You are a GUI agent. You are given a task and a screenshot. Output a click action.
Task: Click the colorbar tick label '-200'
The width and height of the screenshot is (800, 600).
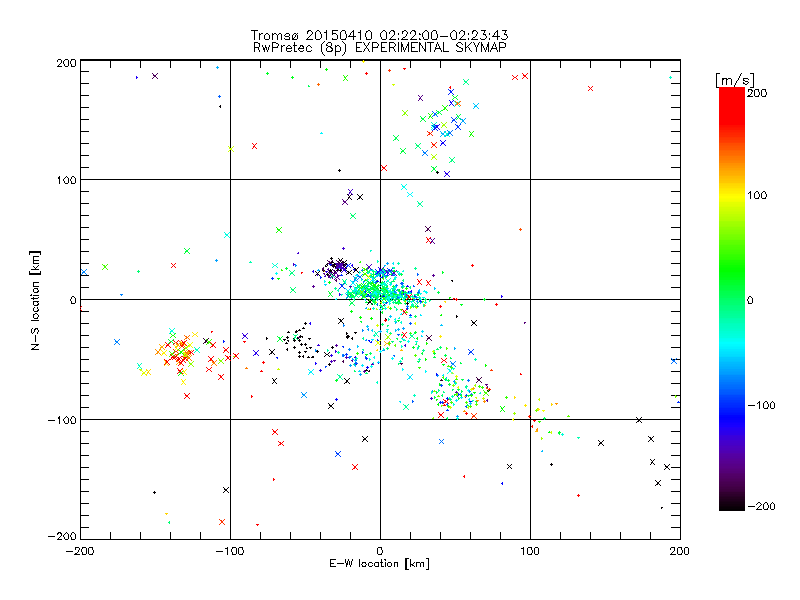(x=761, y=506)
